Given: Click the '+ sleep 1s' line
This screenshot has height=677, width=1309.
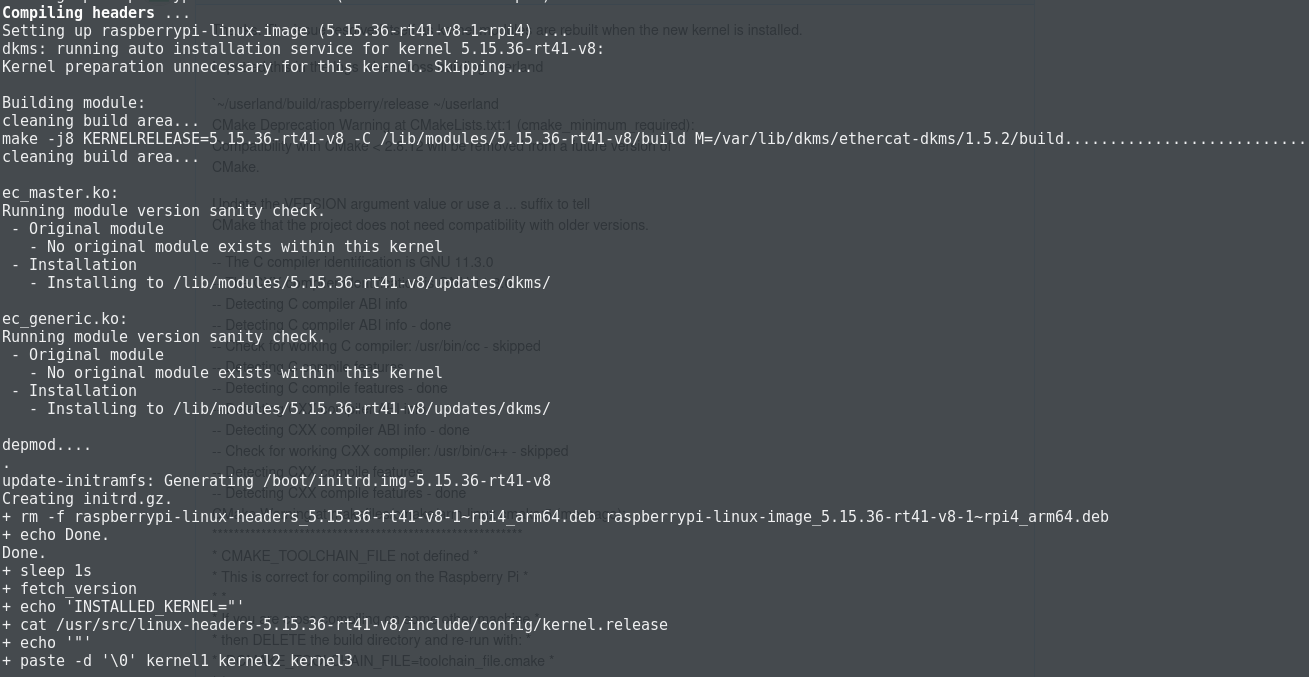Looking at the screenshot, I should [47, 571].
